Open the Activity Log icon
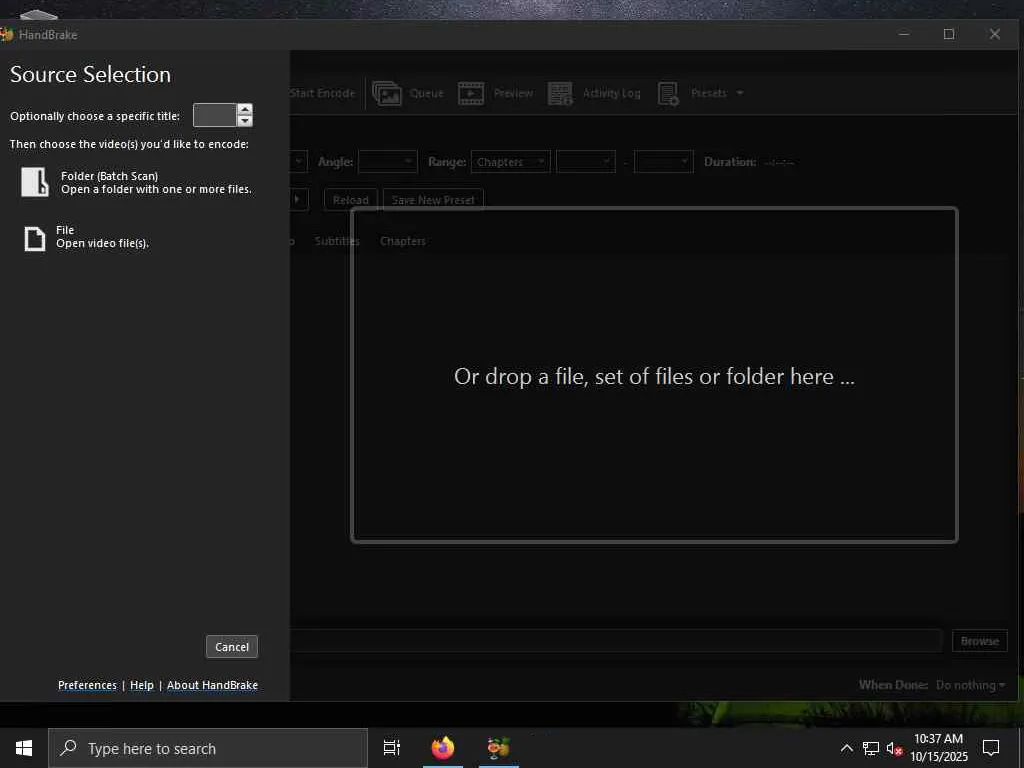 pos(560,93)
